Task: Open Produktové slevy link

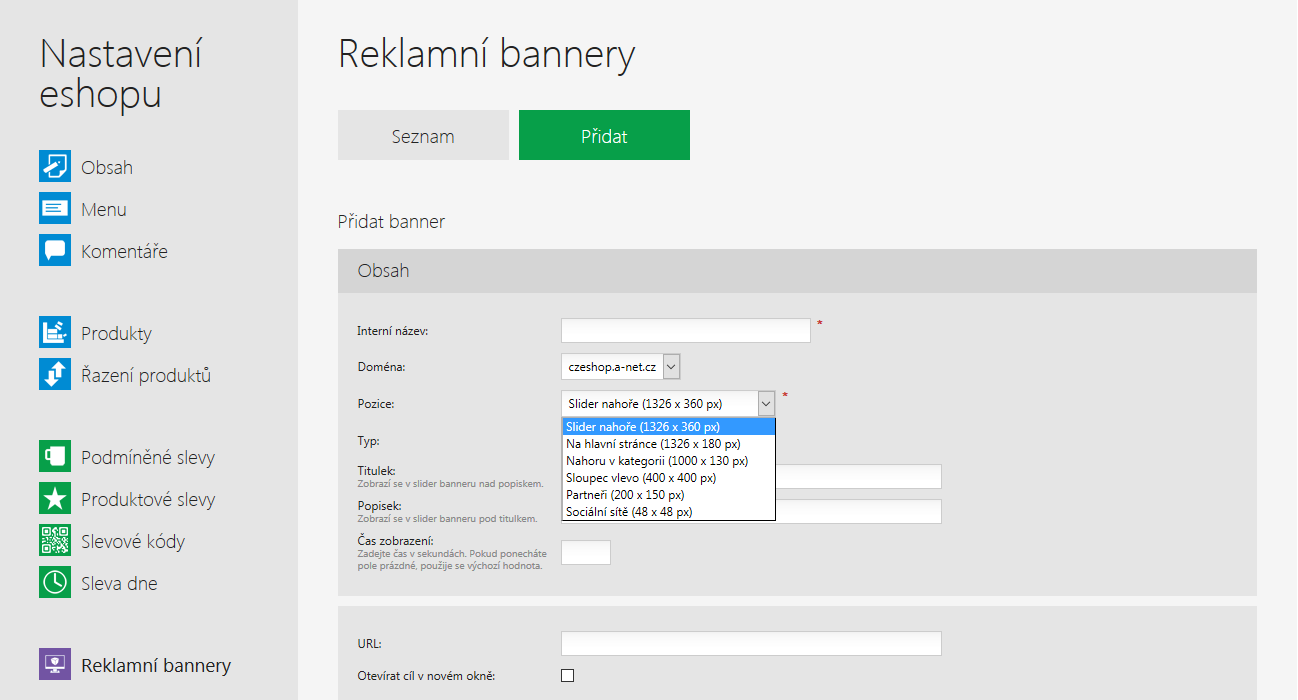Action: (x=148, y=499)
